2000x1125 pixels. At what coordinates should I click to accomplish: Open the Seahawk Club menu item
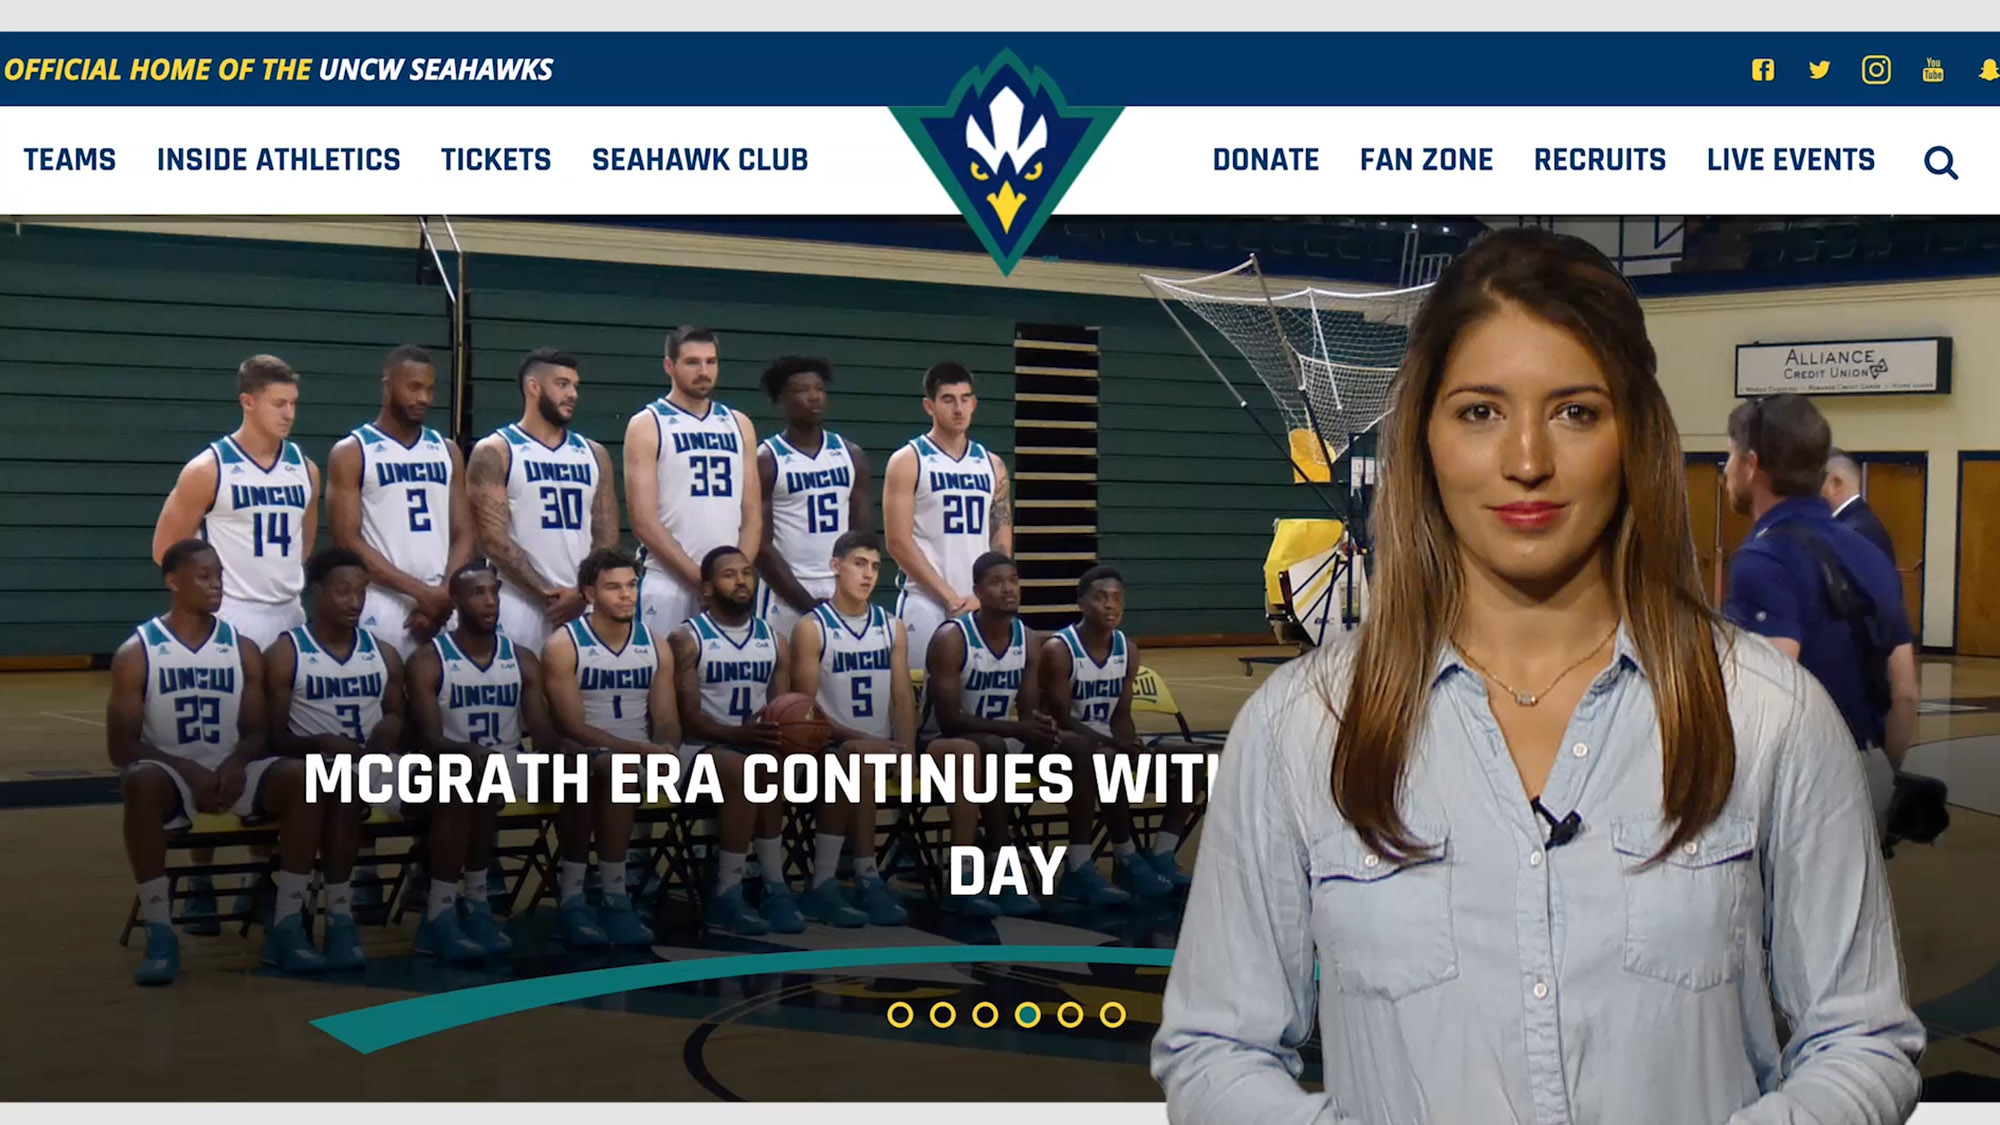coord(700,160)
